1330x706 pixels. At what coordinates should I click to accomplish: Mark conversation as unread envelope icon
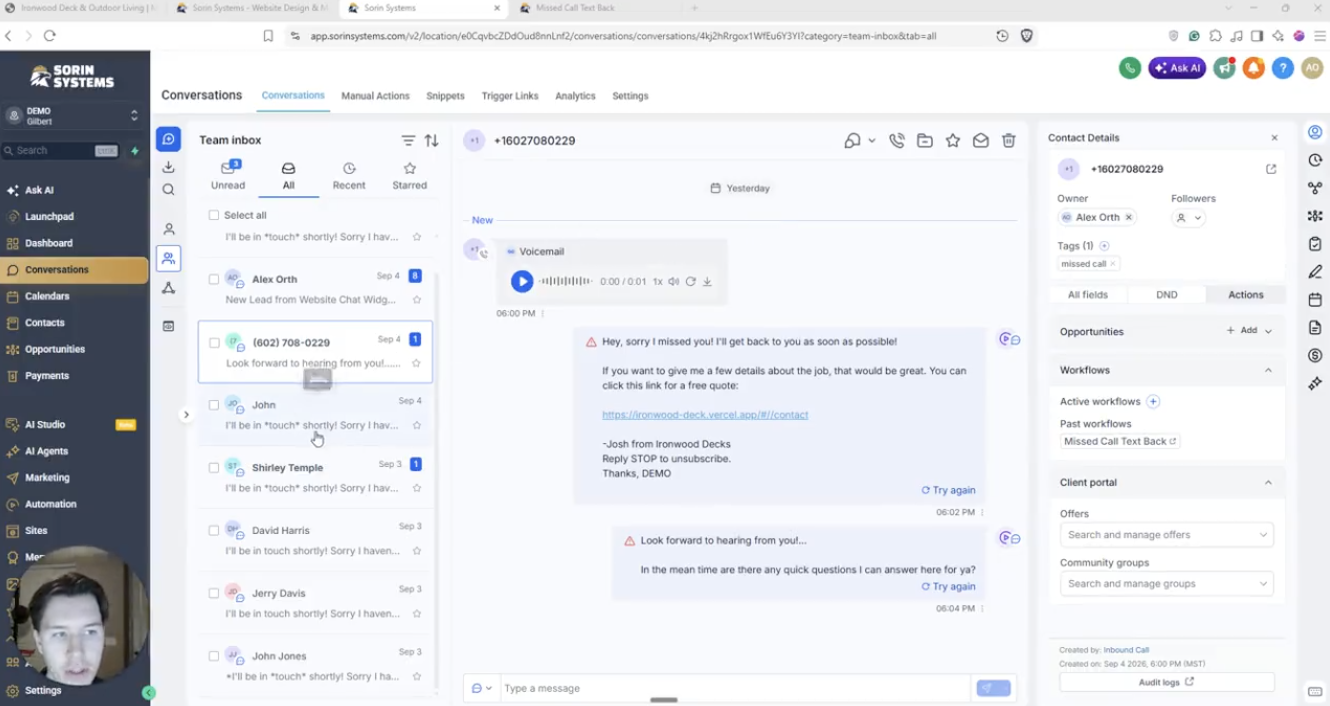pyautogui.click(x=981, y=141)
